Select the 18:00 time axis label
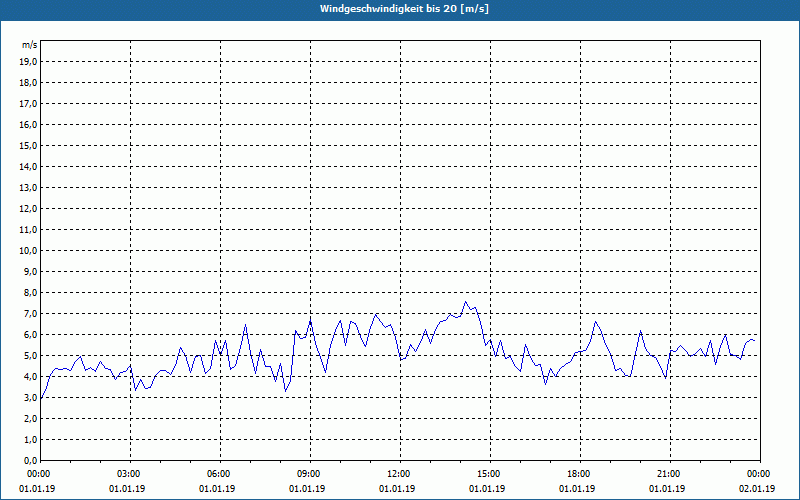This screenshot has height=500, width=800. coord(580,474)
